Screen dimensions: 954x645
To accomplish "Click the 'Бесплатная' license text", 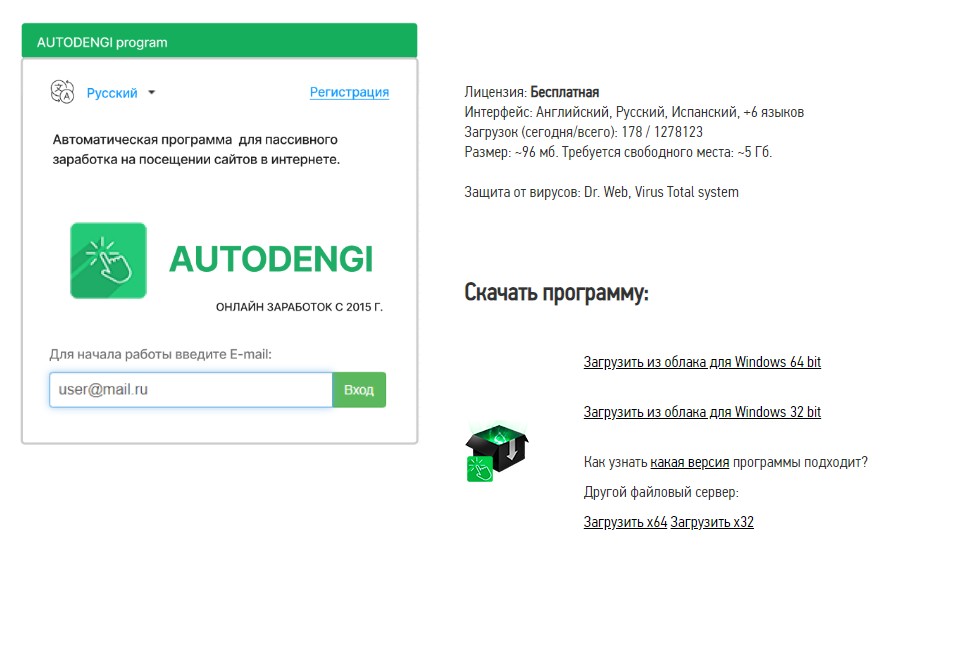I will (564, 92).
